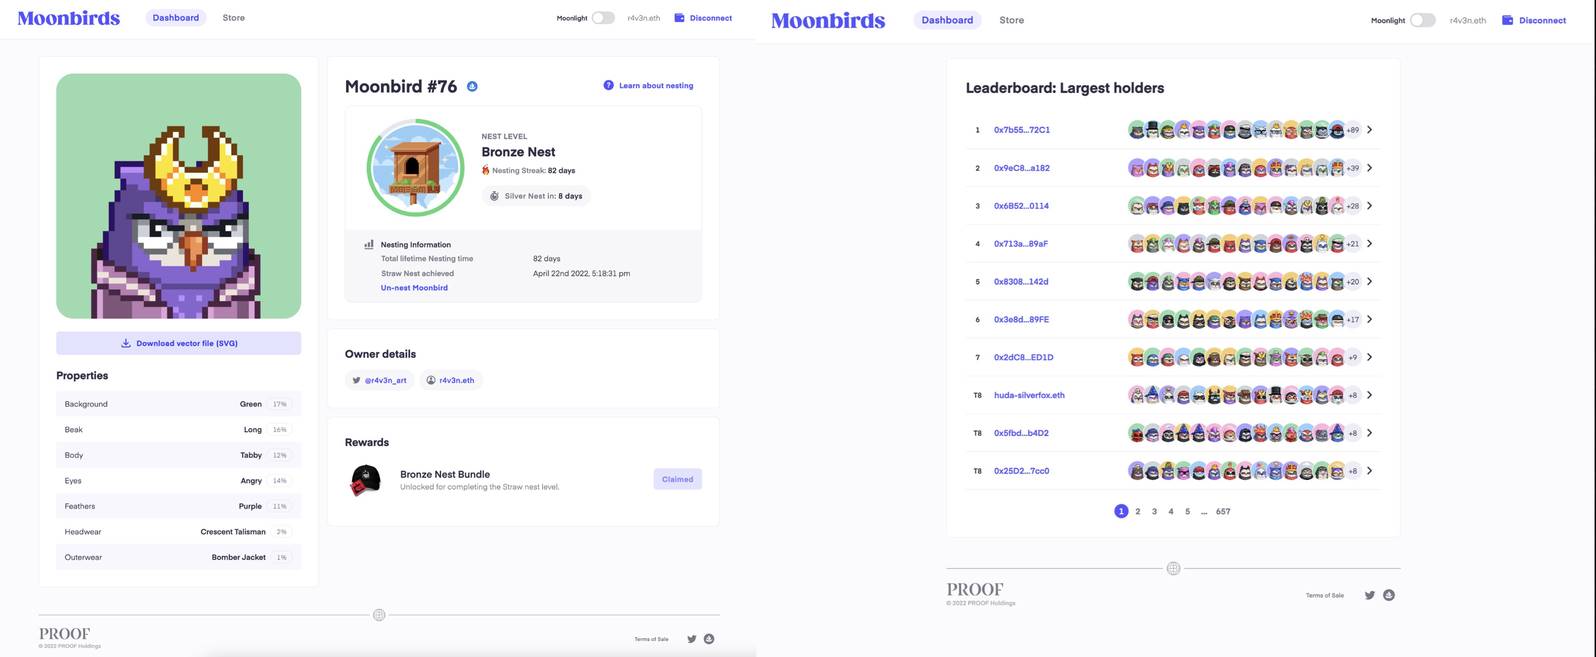Click the blue PROOF badge beside Moonbird #76
The image size is (1596, 657).
(471, 85)
